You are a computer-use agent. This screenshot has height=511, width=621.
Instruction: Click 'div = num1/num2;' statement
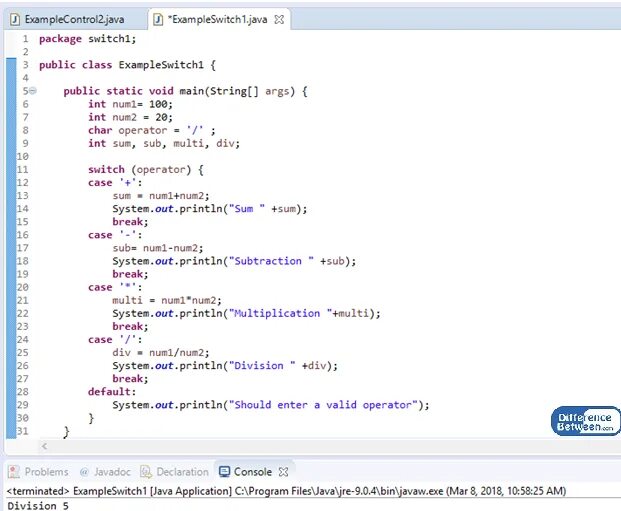click(x=161, y=353)
